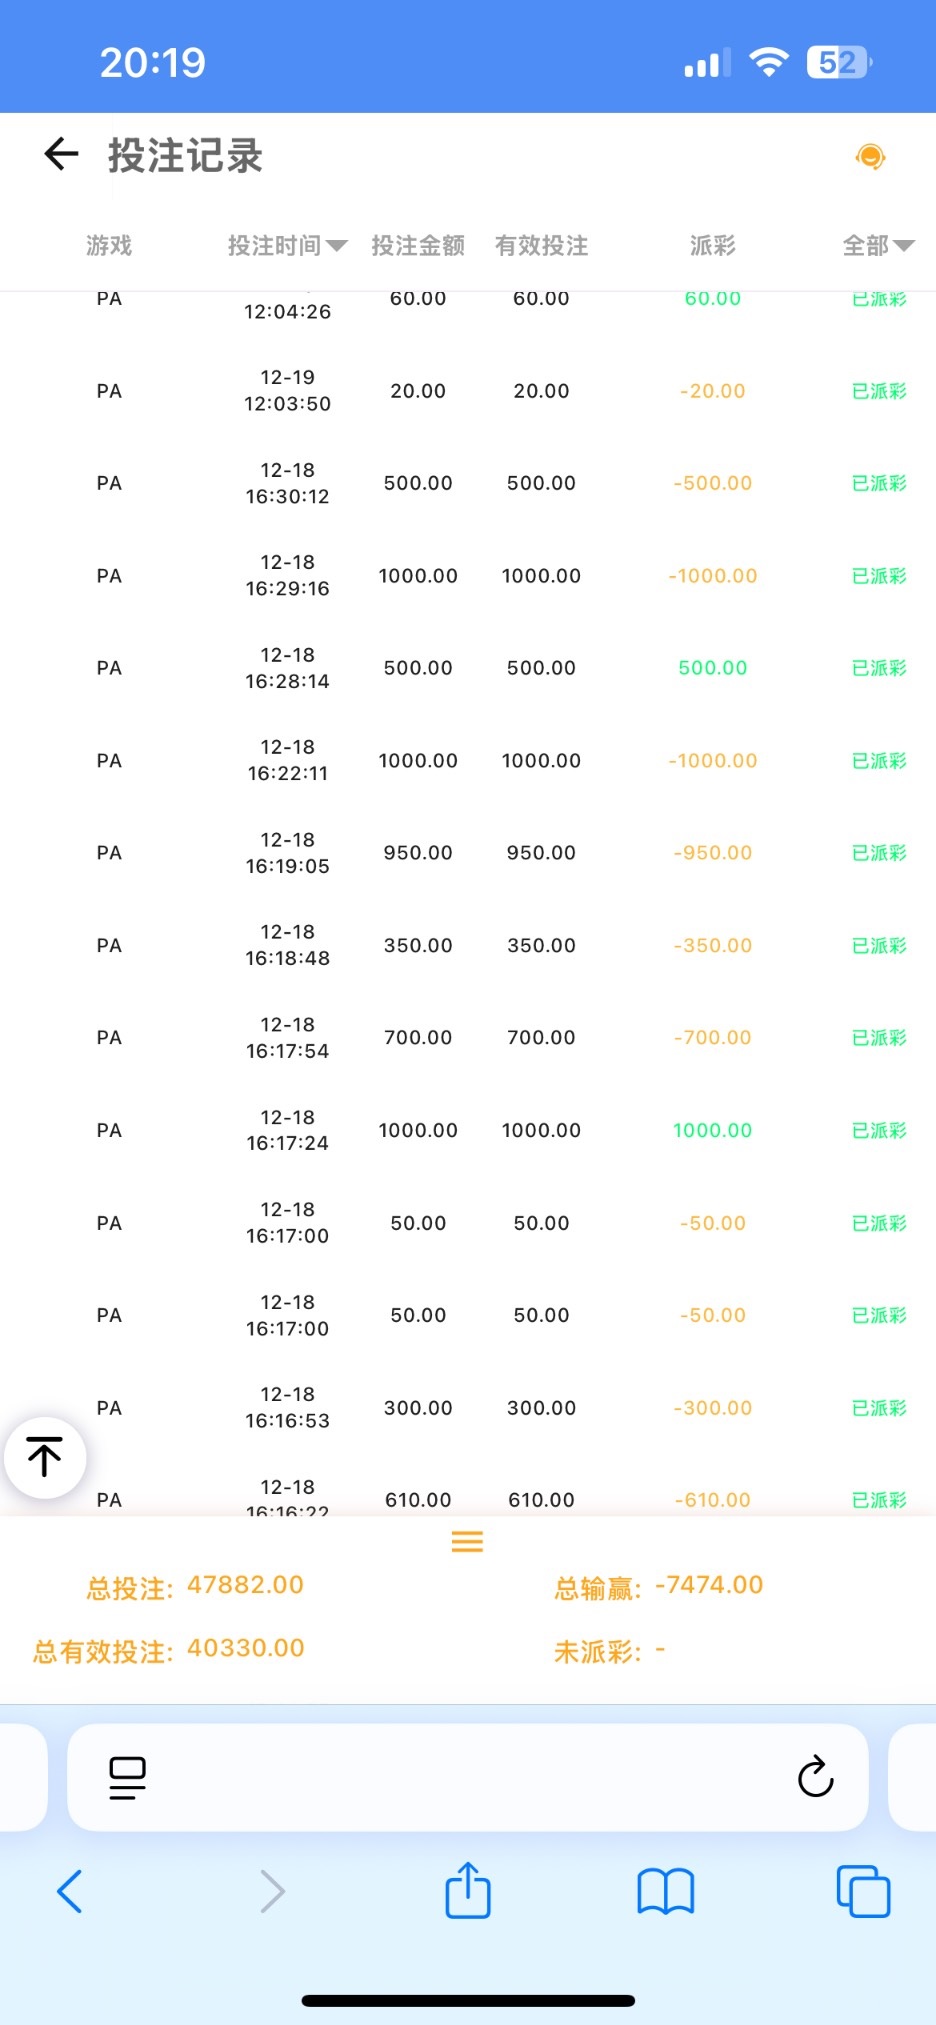Tap the back arrow beside 投注记录
Viewport: 936px width, 2025px height.
[61, 154]
